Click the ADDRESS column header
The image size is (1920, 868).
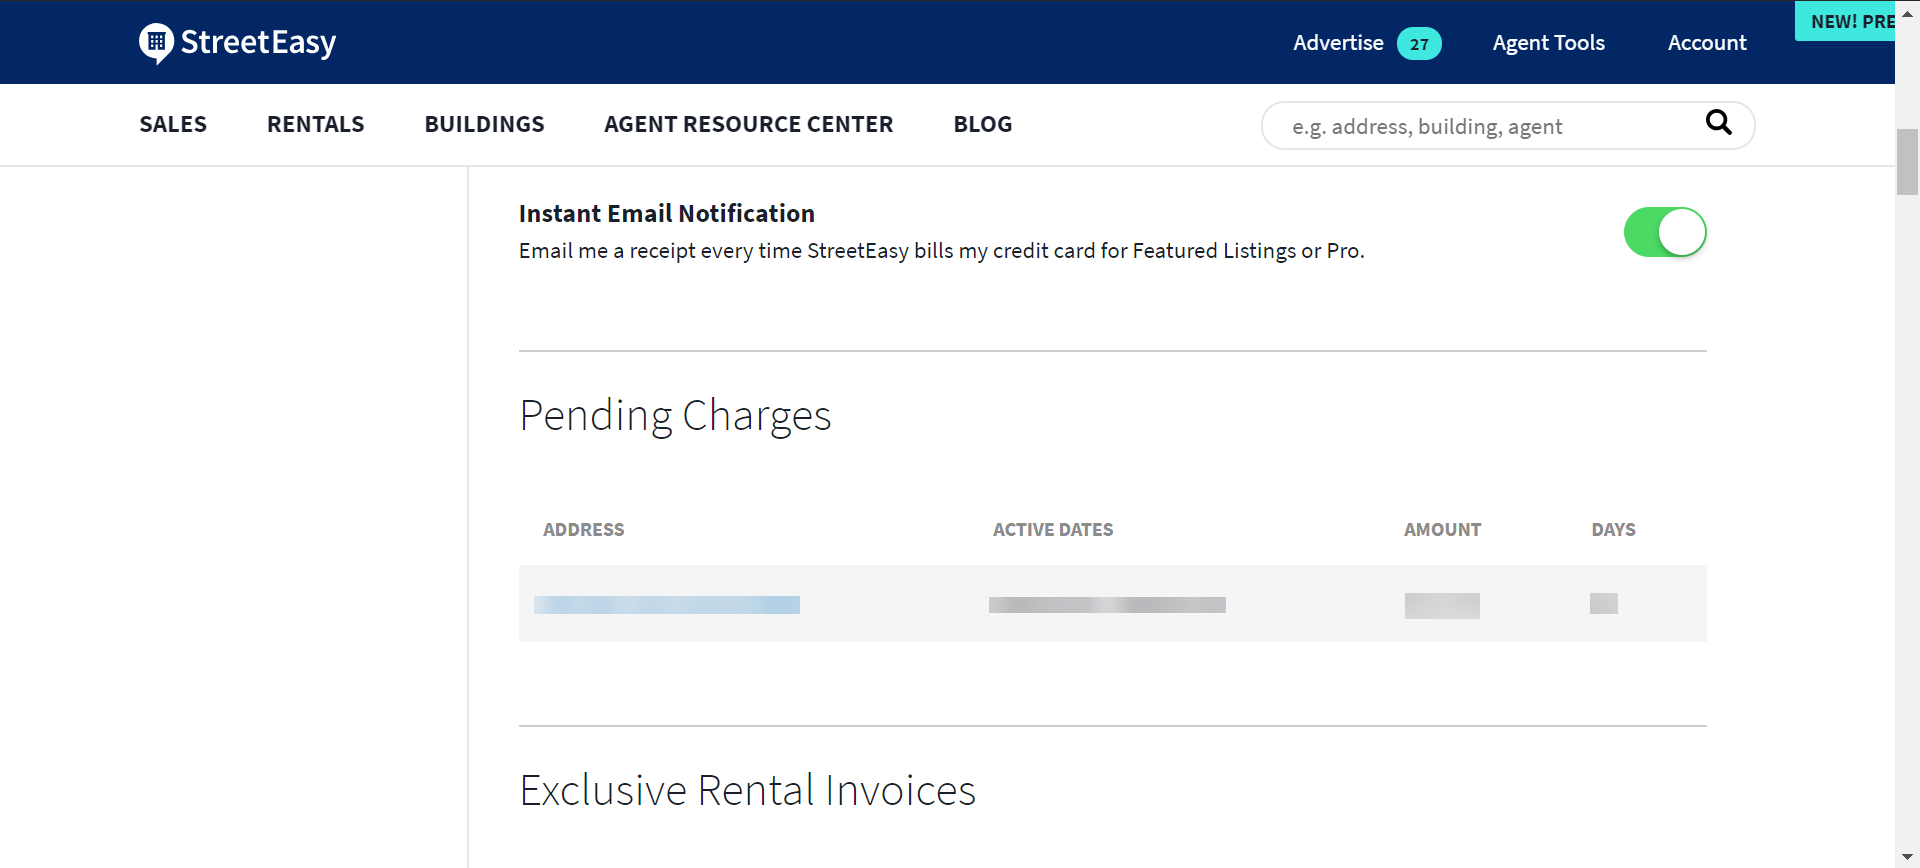pos(584,530)
